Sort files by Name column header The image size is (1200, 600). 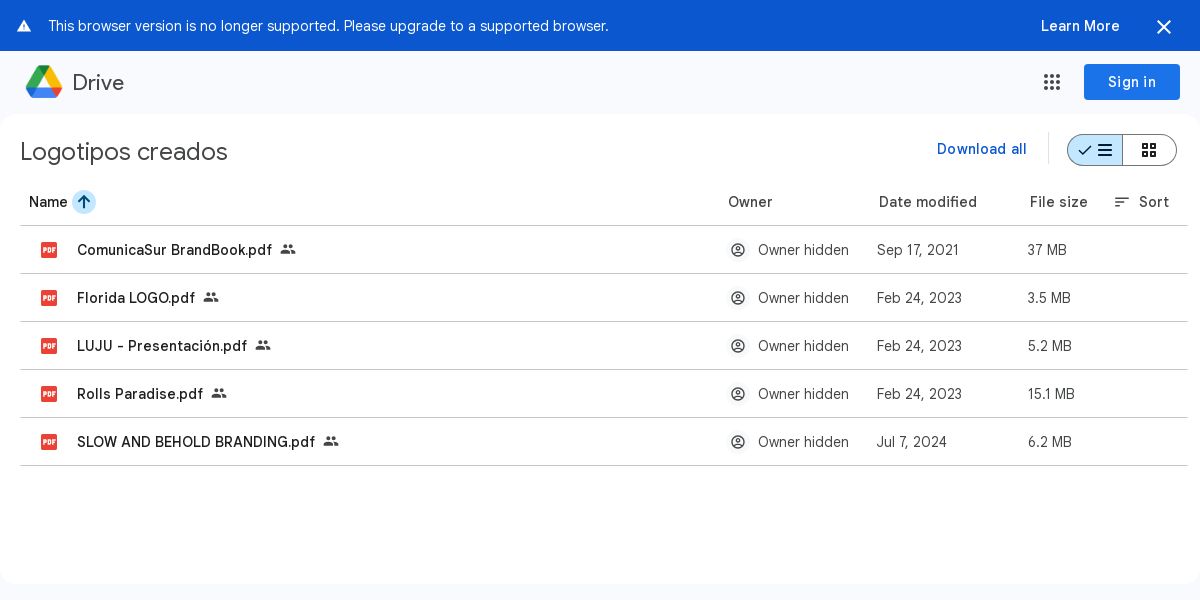(x=48, y=202)
